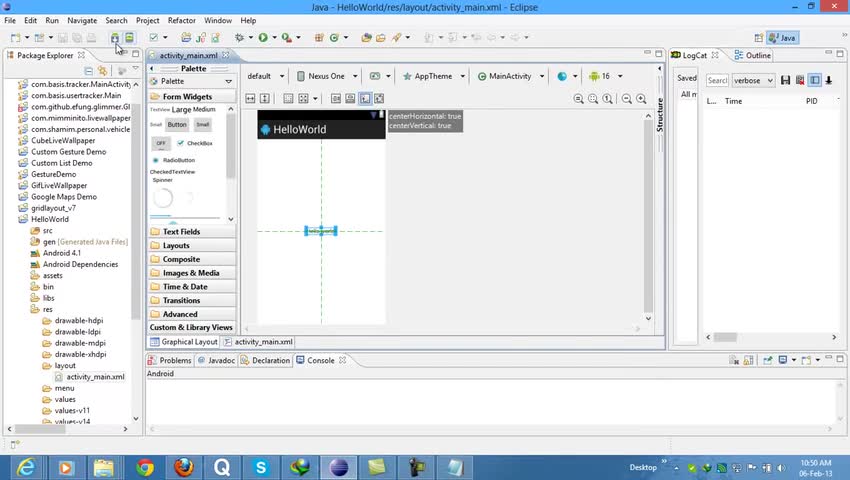Click the green Run button in toolbar

(x=263, y=37)
